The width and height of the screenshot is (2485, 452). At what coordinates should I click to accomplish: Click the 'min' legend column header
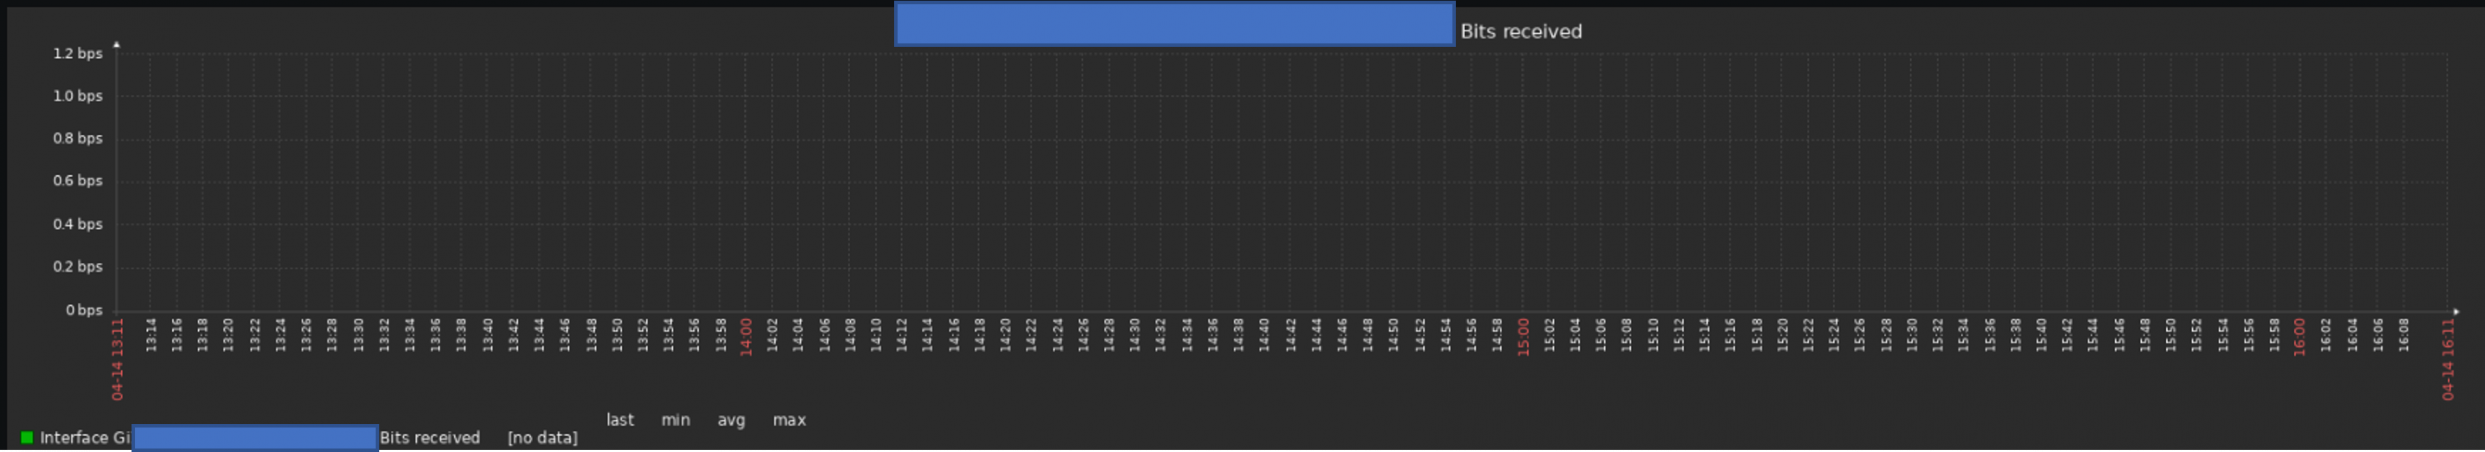(x=676, y=420)
